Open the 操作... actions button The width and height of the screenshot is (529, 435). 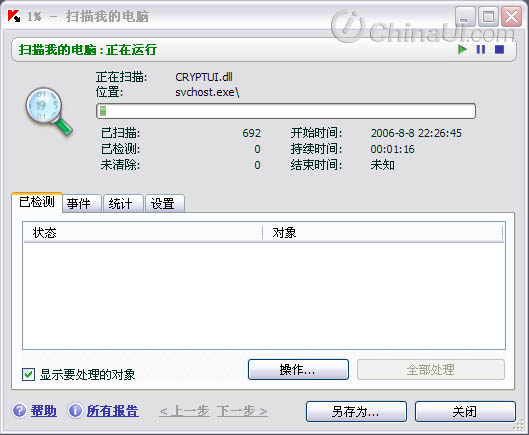click(x=298, y=370)
